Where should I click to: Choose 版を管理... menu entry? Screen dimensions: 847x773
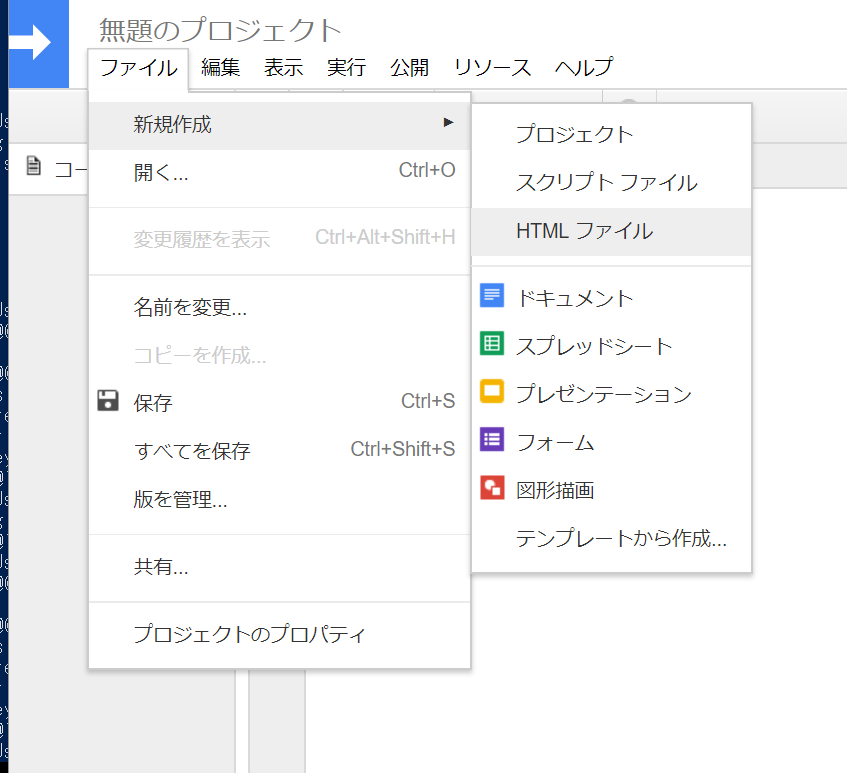click(x=280, y=500)
